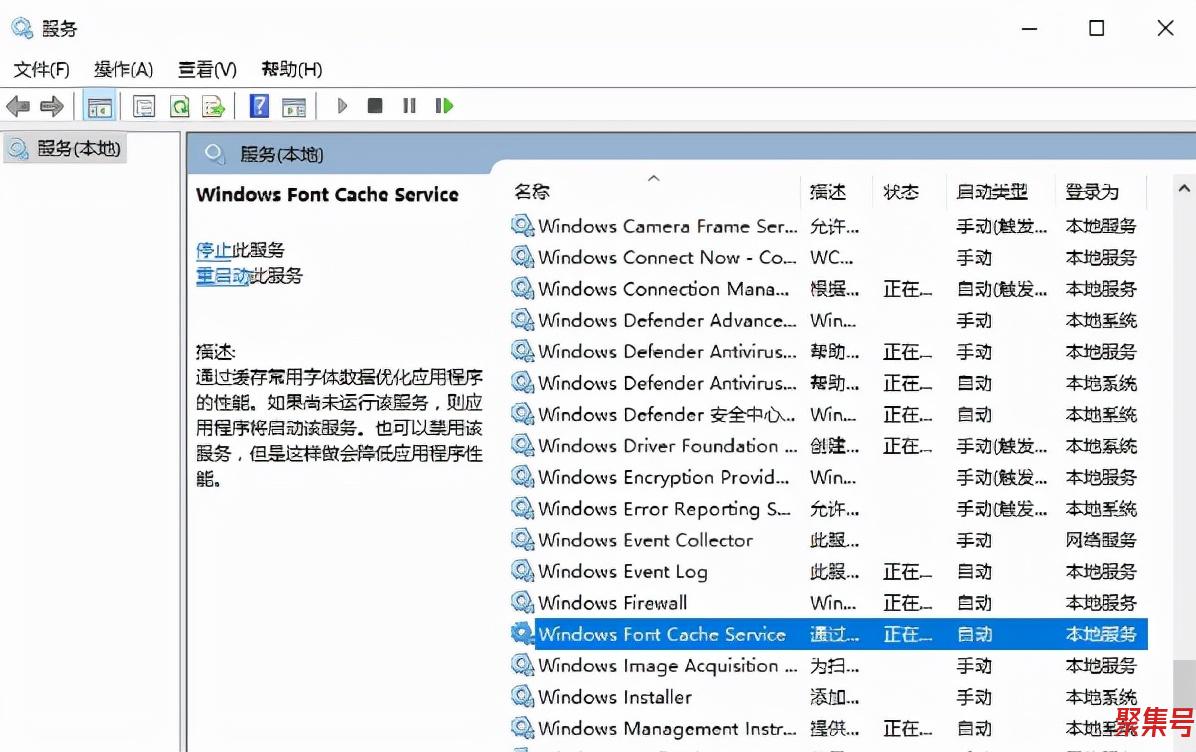Click the 停止 stop this service link

pyautogui.click(x=214, y=250)
